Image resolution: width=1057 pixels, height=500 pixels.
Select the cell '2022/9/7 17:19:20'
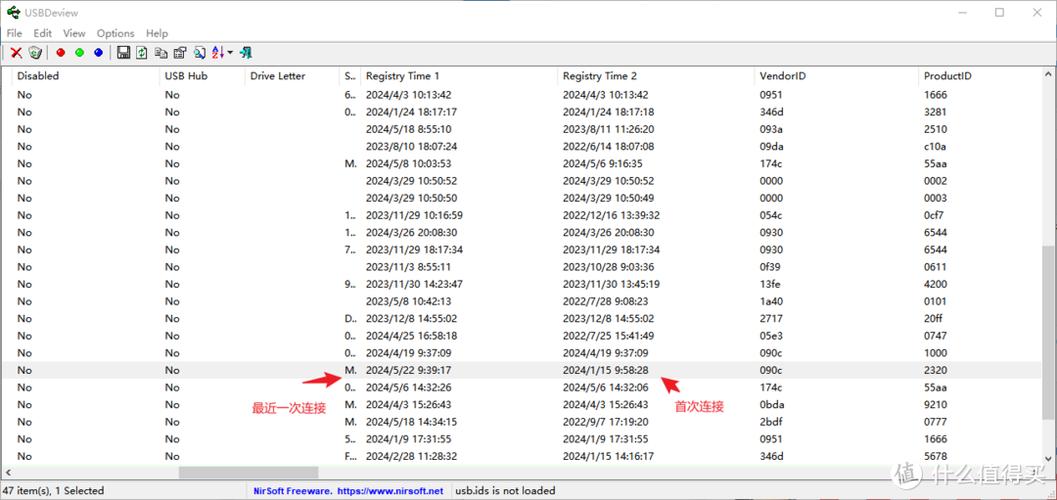(x=605, y=422)
